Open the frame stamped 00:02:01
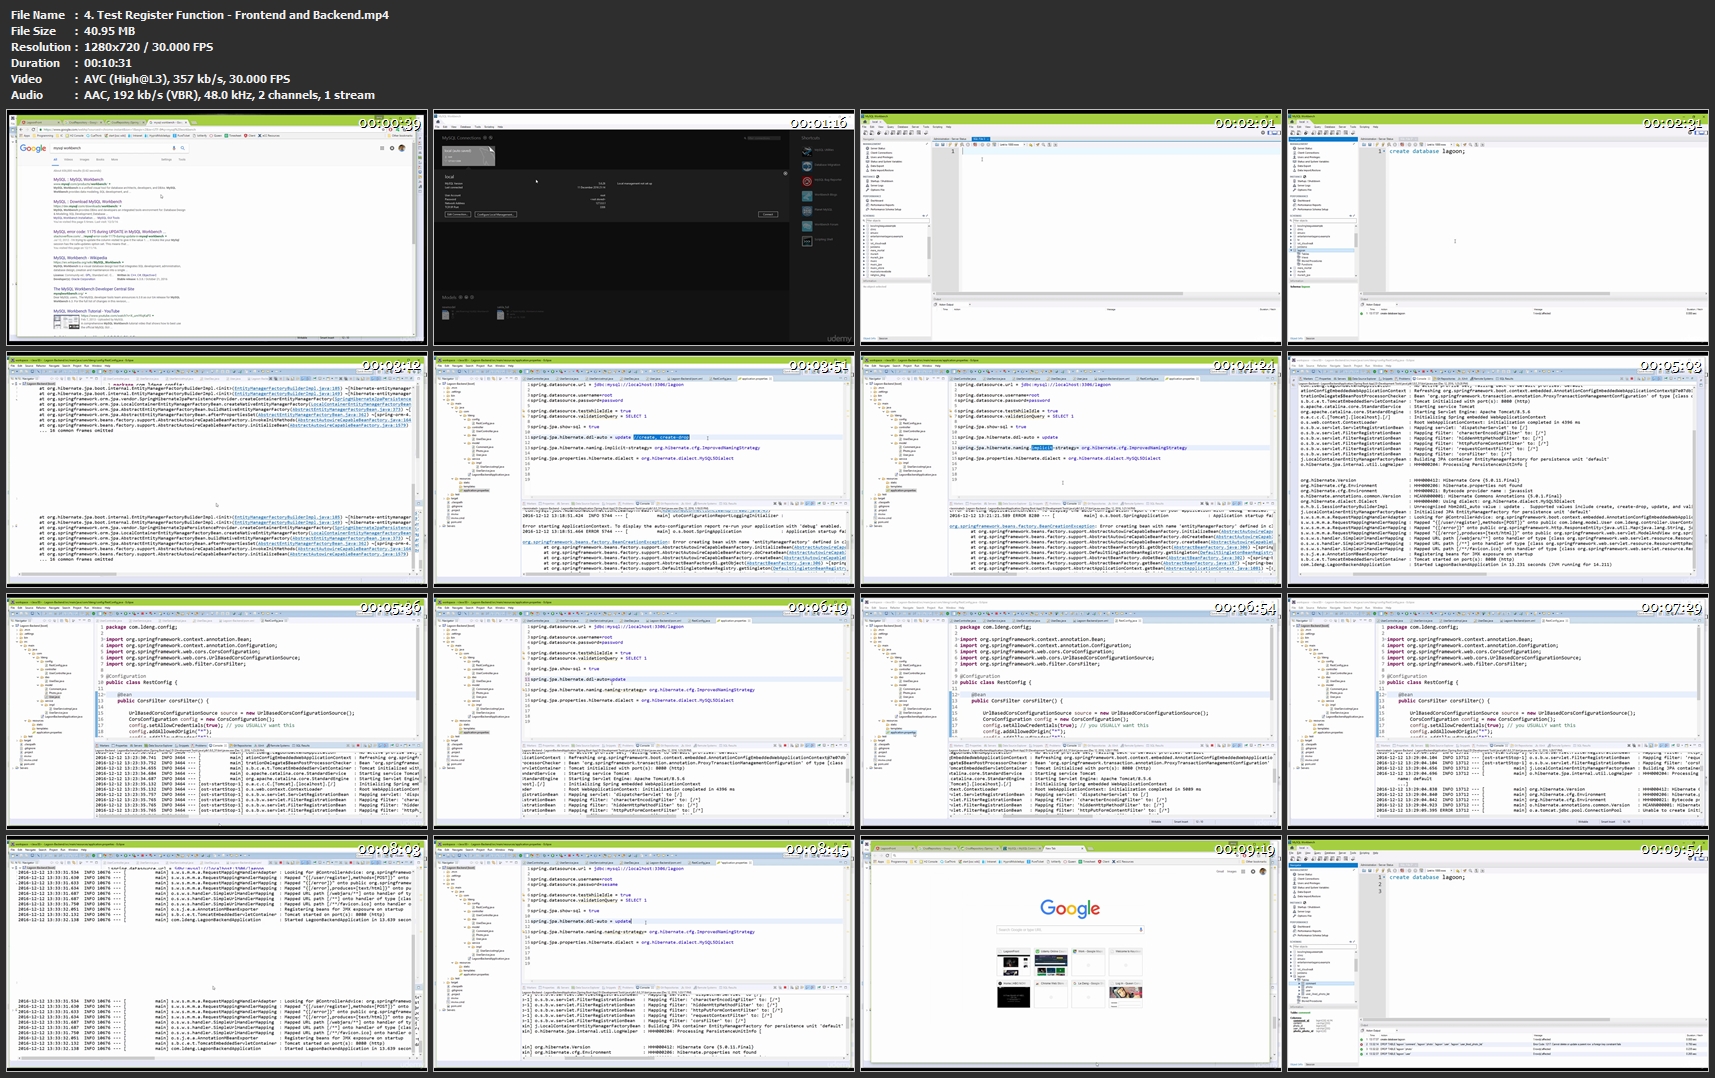The image size is (1715, 1078). click(1071, 228)
